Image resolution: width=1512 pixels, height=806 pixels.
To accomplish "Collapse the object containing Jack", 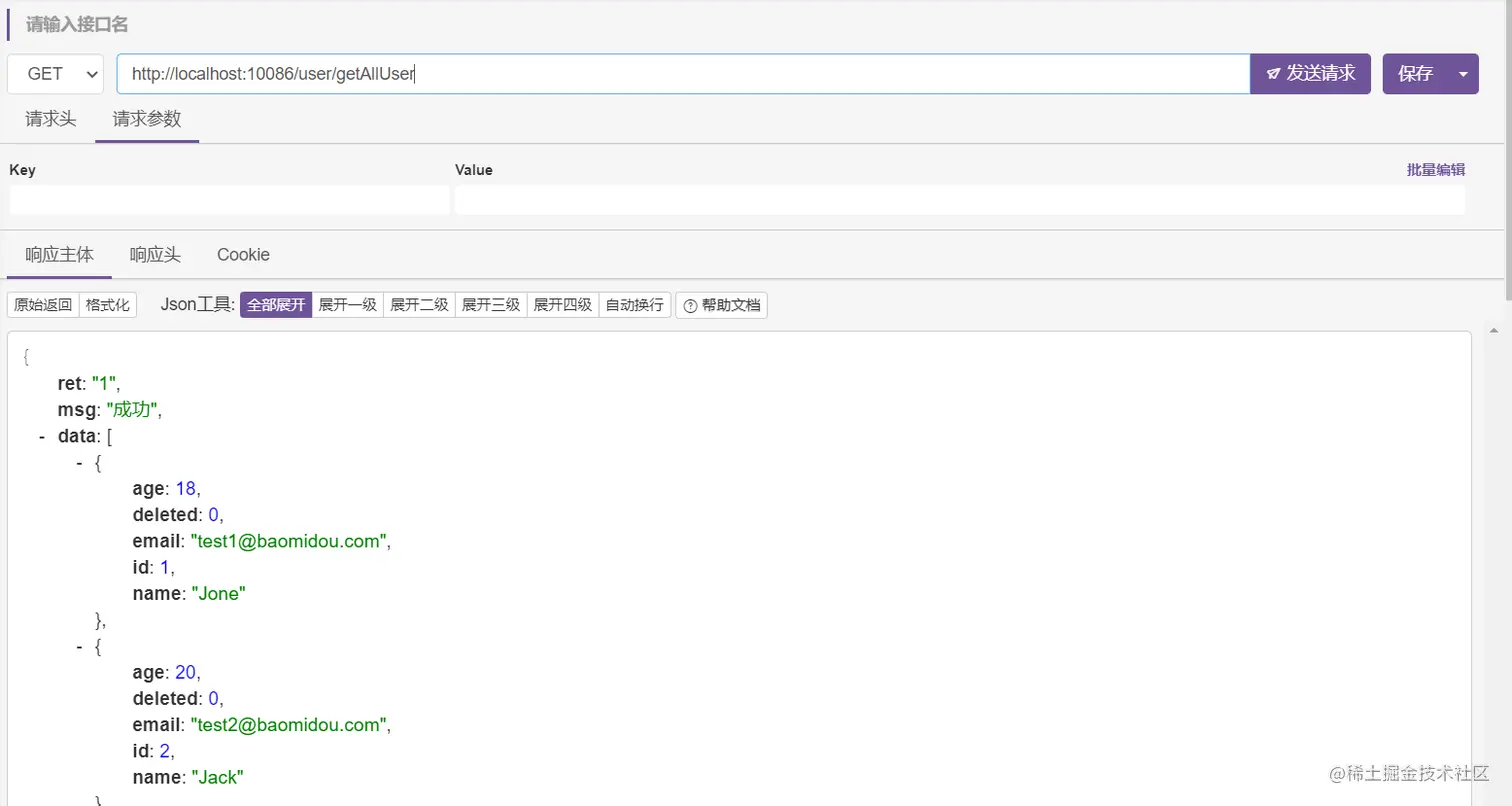I will click(x=79, y=647).
